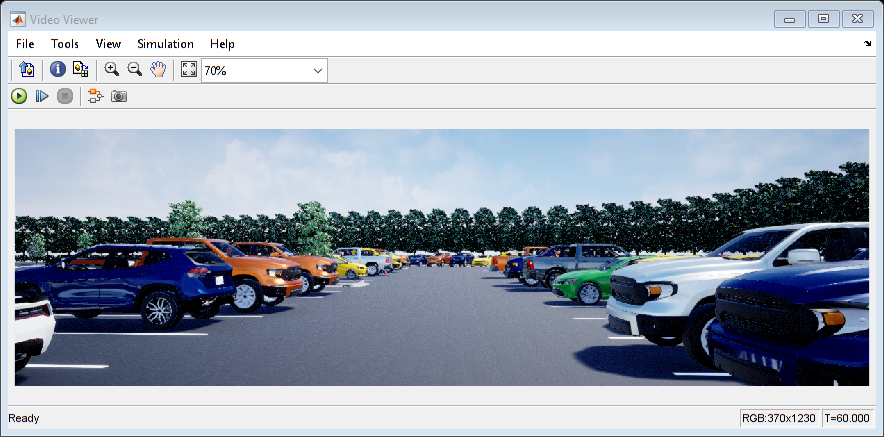
Task: Open the Simulation menu
Action: pyautogui.click(x=165, y=44)
